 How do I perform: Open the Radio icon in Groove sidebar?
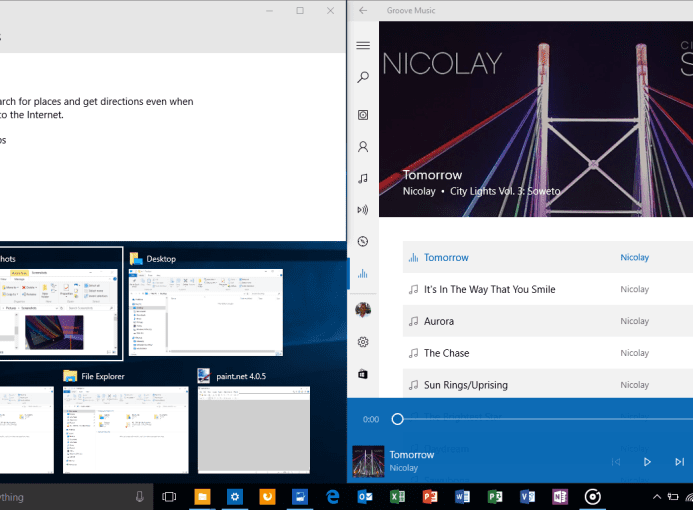(363, 209)
